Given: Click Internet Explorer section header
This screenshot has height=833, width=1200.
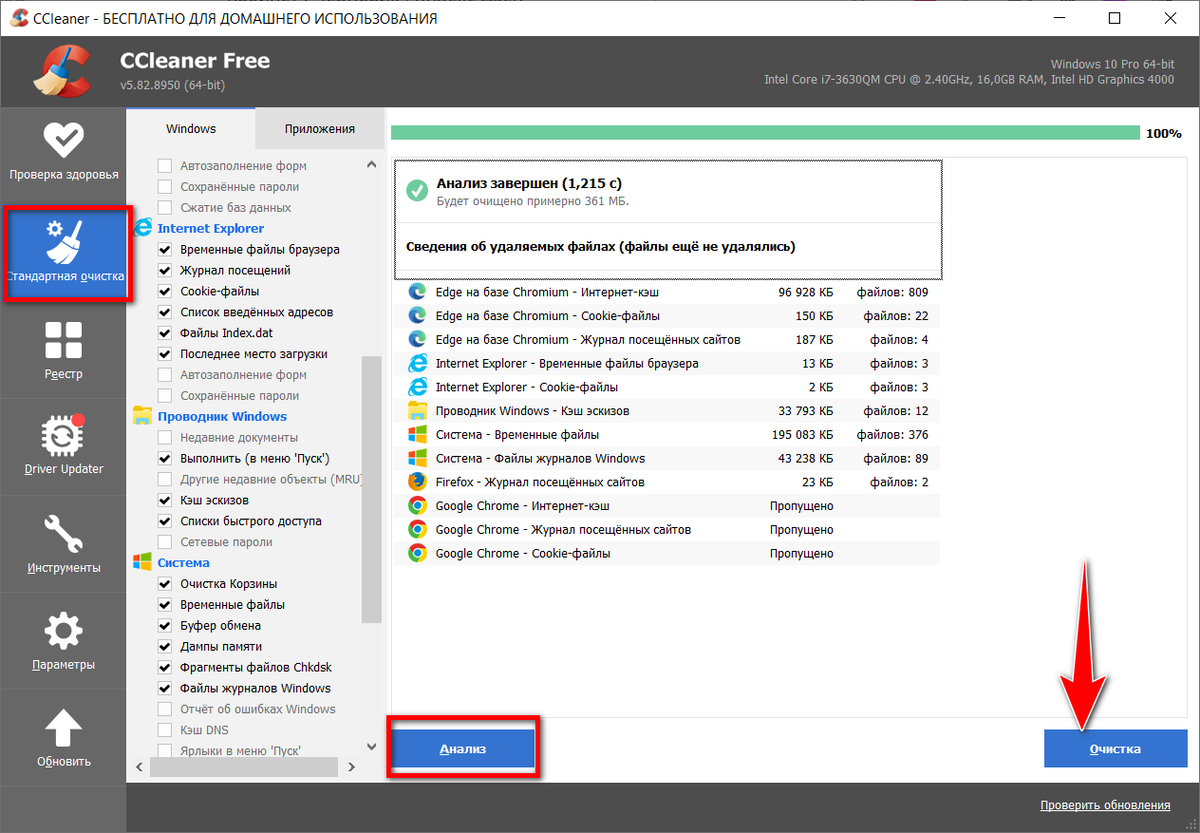Looking at the screenshot, I should pos(211,228).
